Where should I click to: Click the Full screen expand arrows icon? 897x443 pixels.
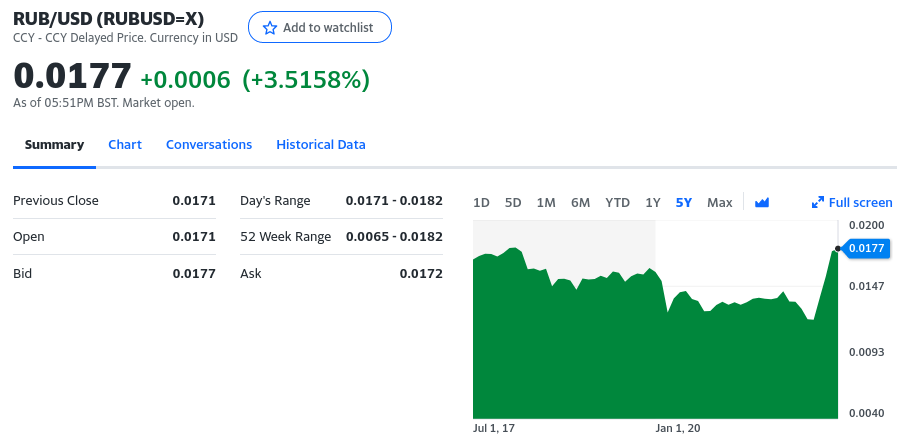click(x=818, y=203)
